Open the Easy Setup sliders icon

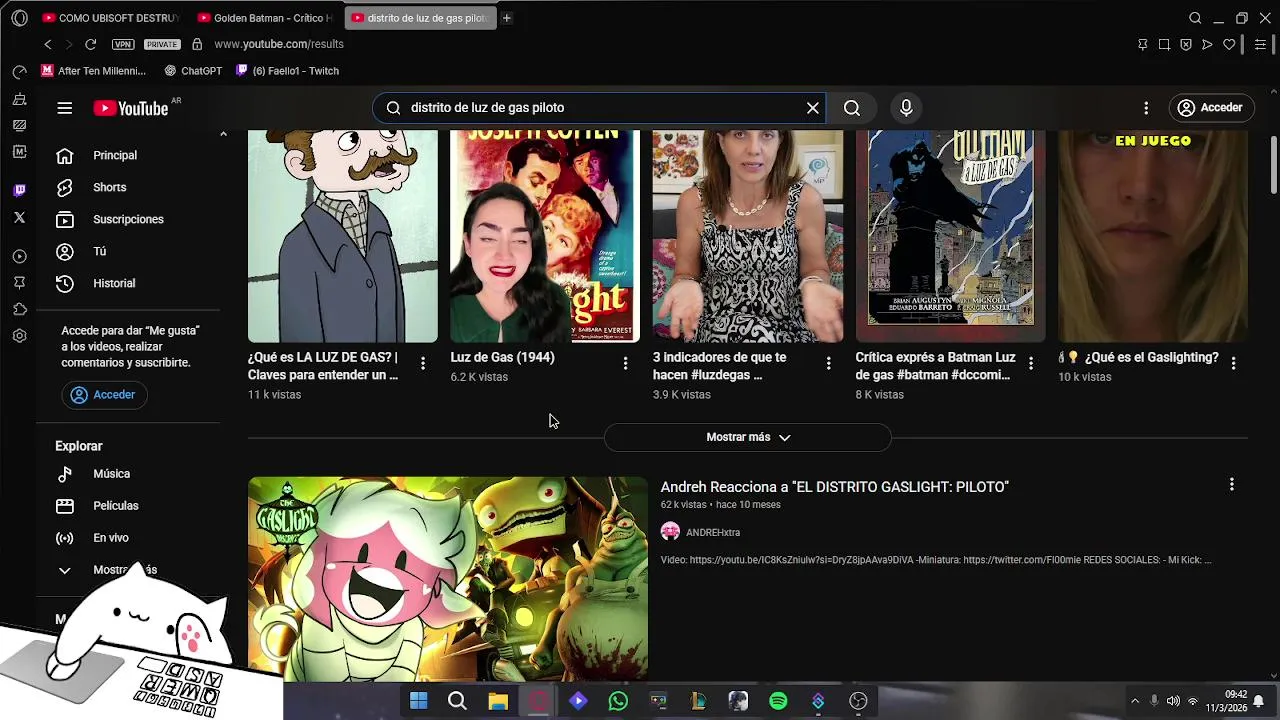(1260, 44)
